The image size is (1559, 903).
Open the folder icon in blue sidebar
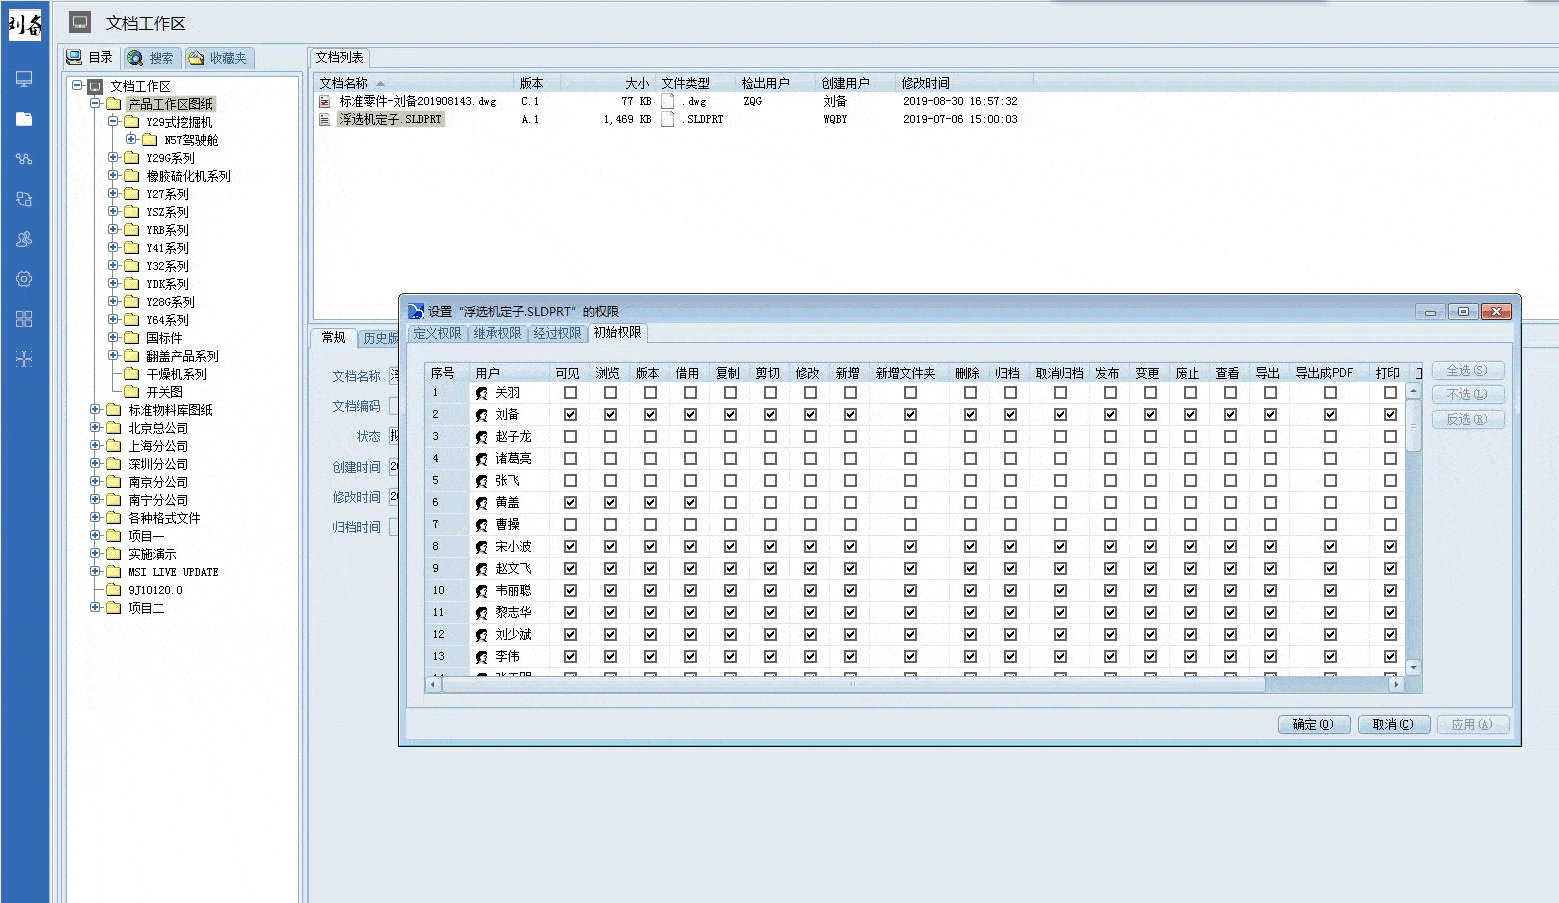click(24, 119)
